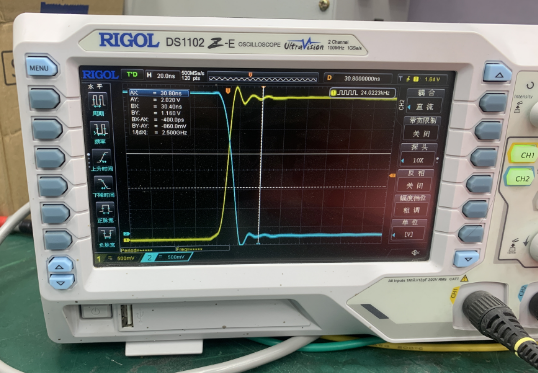Push the top-right up arrow button
This screenshot has height=373, width=538.
498,73
